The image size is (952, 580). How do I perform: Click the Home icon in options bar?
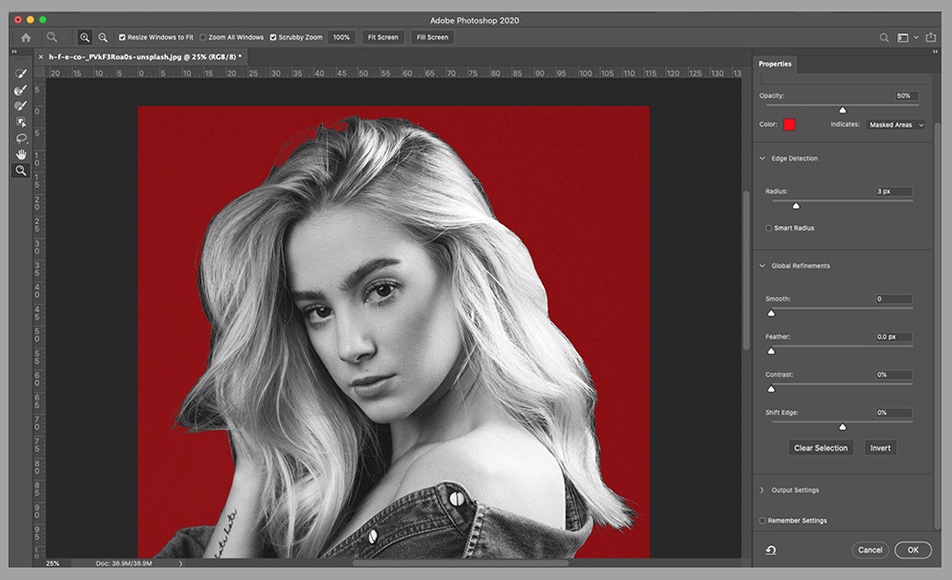click(x=26, y=38)
